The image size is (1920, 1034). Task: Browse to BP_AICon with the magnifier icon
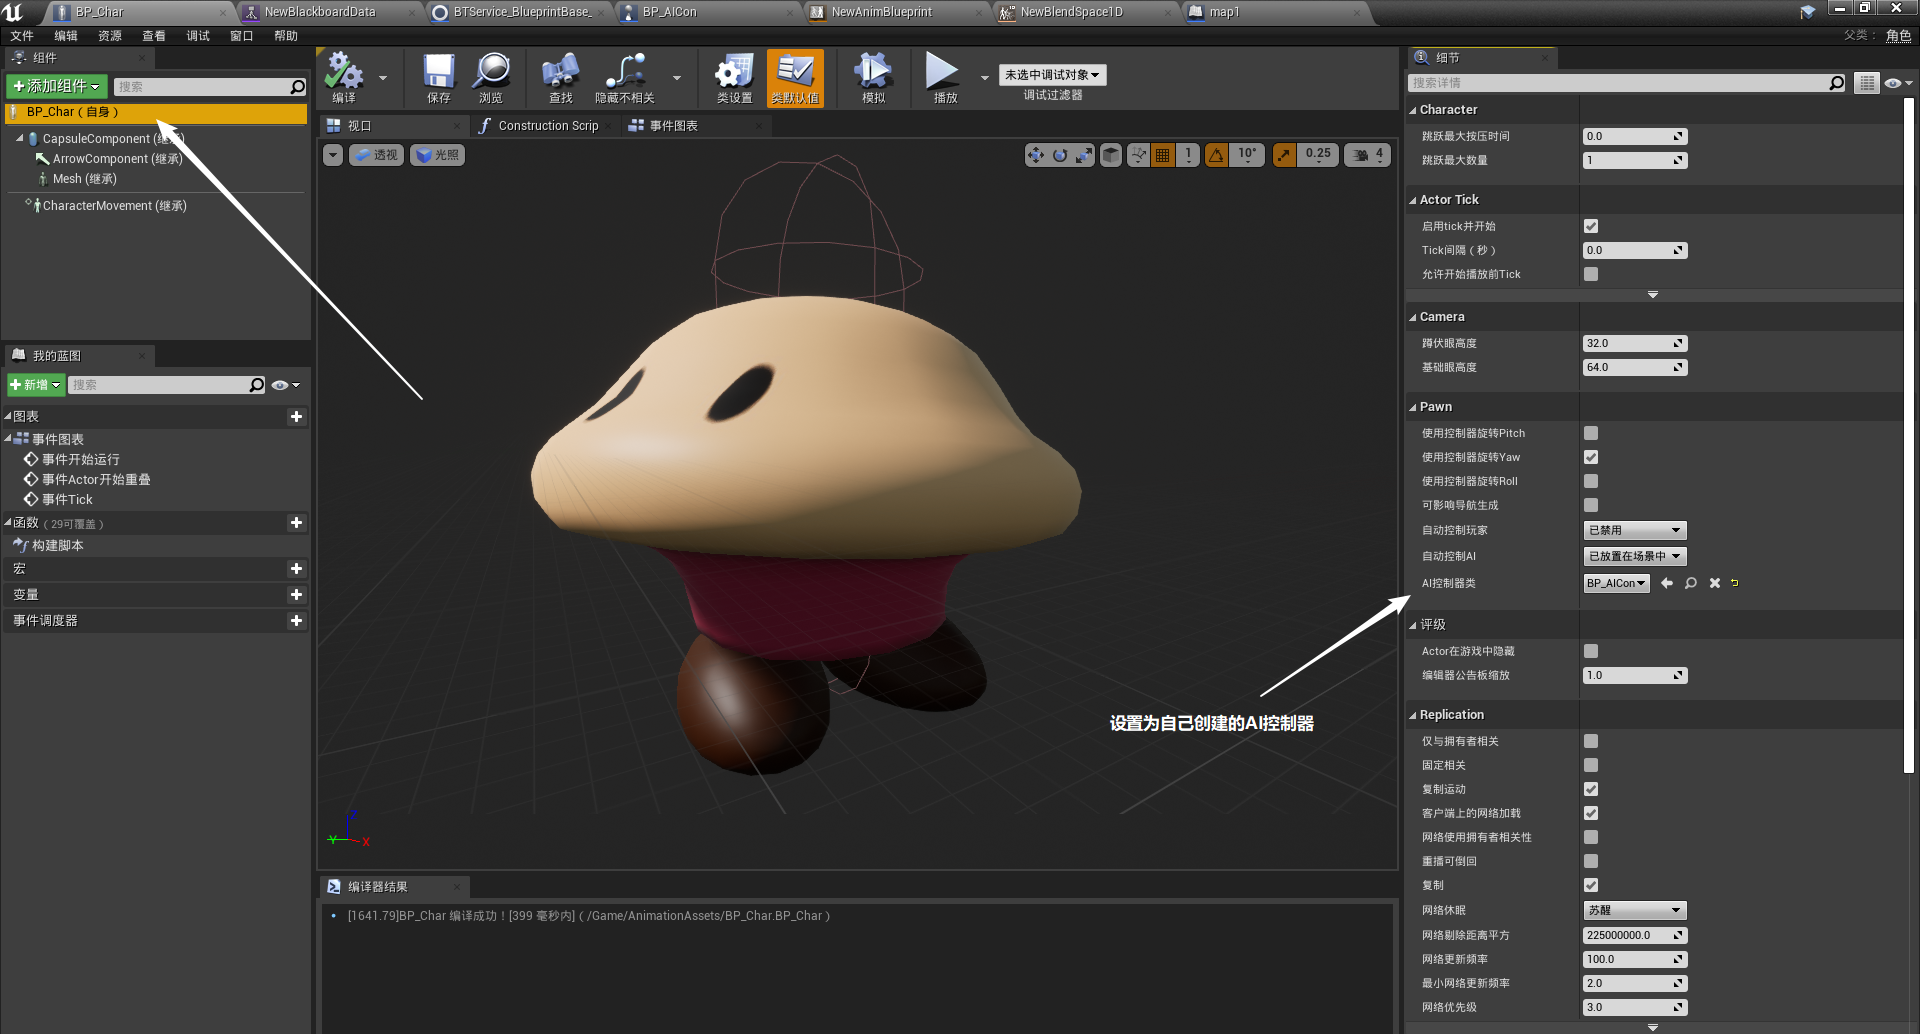(1691, 583)
